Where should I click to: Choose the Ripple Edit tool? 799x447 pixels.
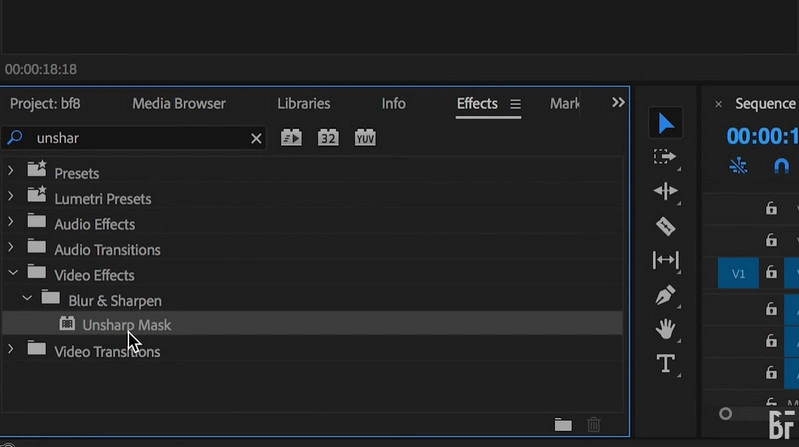[x=665, y=191]
